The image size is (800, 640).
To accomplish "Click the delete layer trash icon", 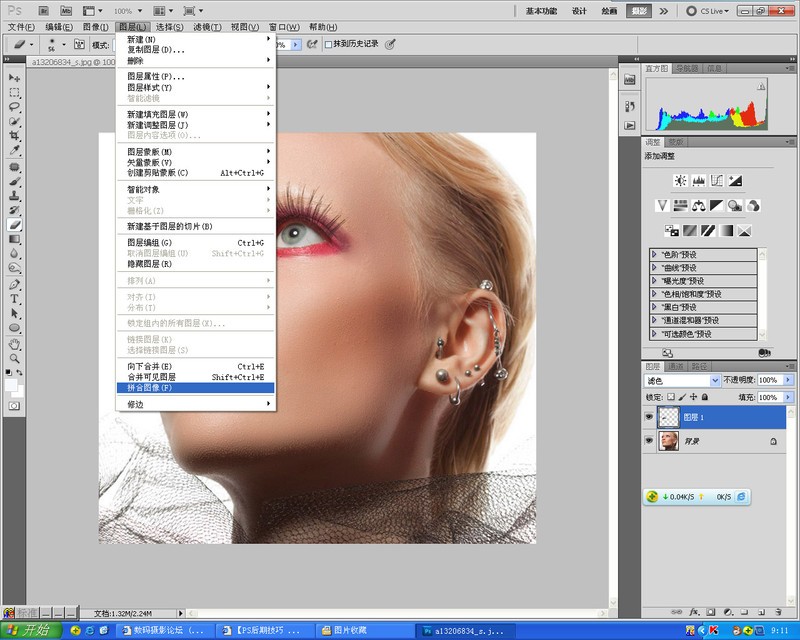I will 778,611.
